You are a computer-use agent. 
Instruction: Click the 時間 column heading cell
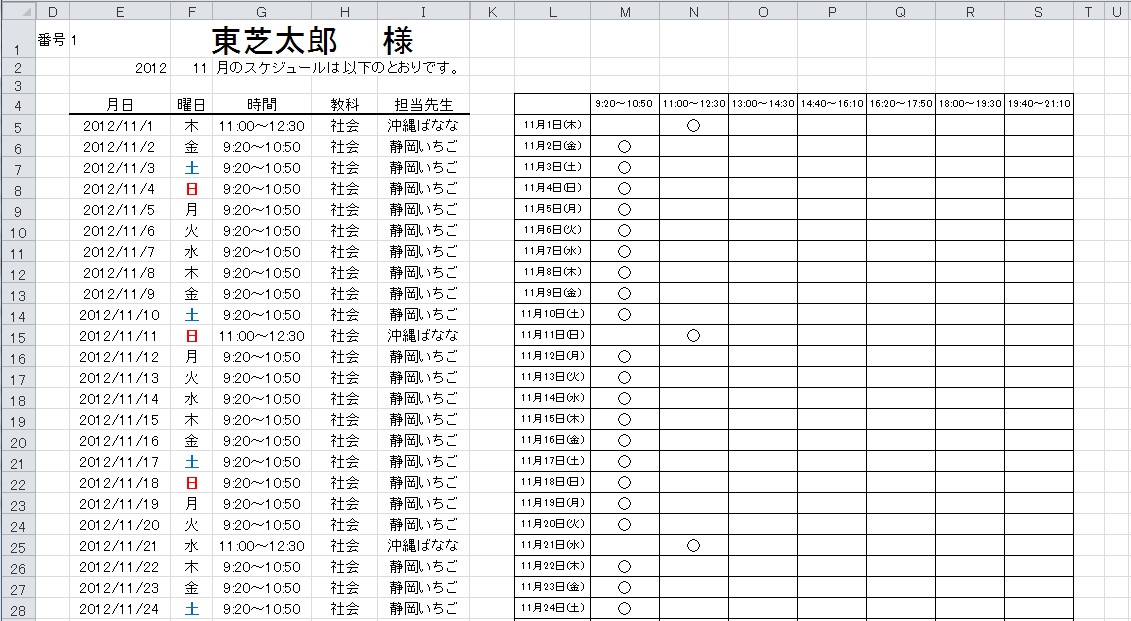tap(261, 105)
